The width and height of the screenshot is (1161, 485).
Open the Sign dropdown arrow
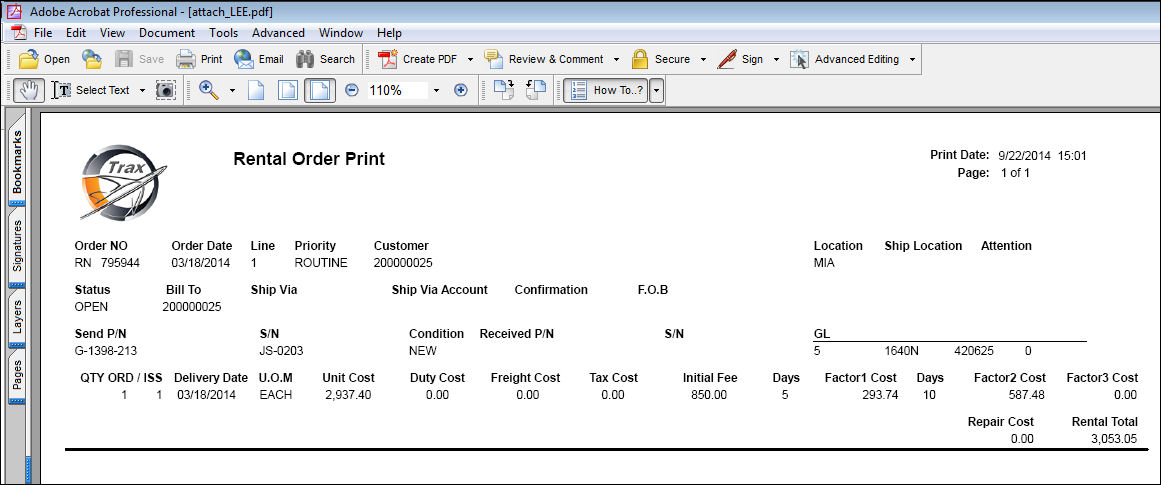click(776, 59)
